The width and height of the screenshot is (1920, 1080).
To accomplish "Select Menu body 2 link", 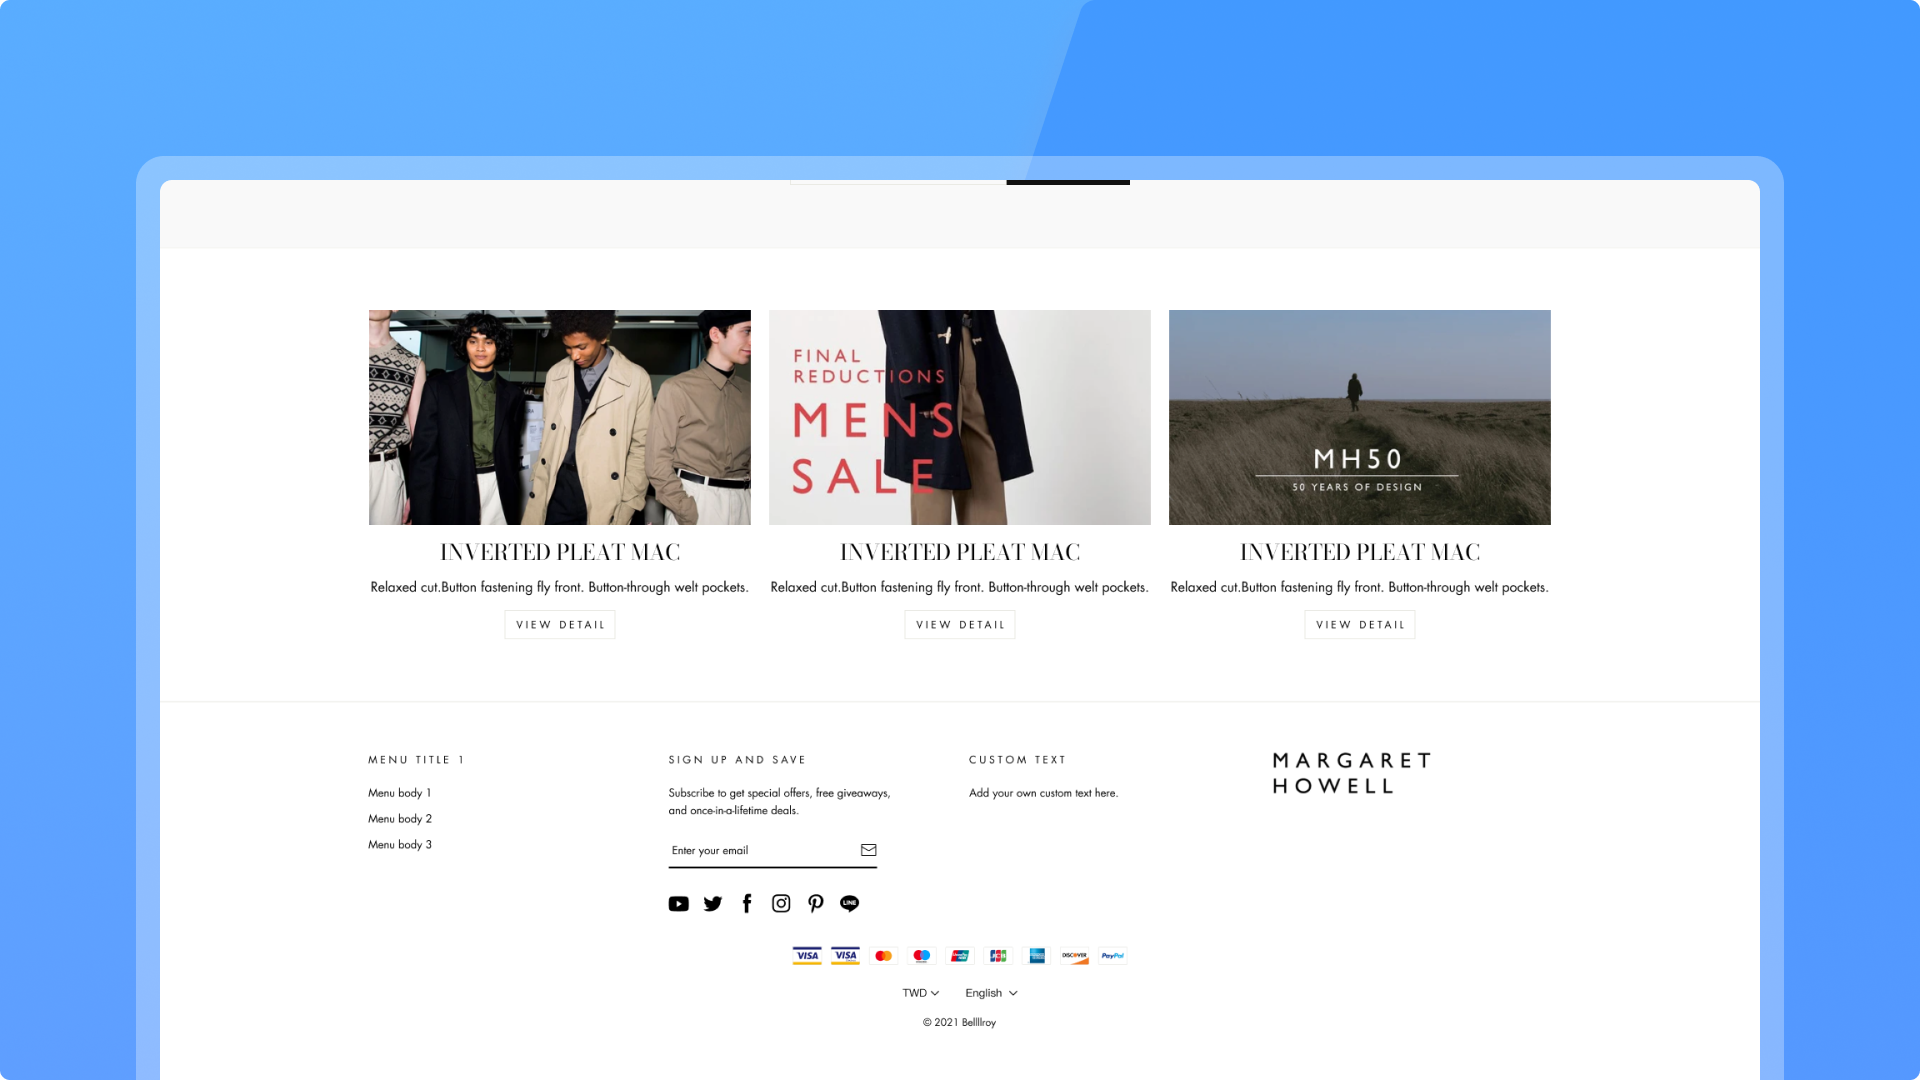I will coord(399,819).
